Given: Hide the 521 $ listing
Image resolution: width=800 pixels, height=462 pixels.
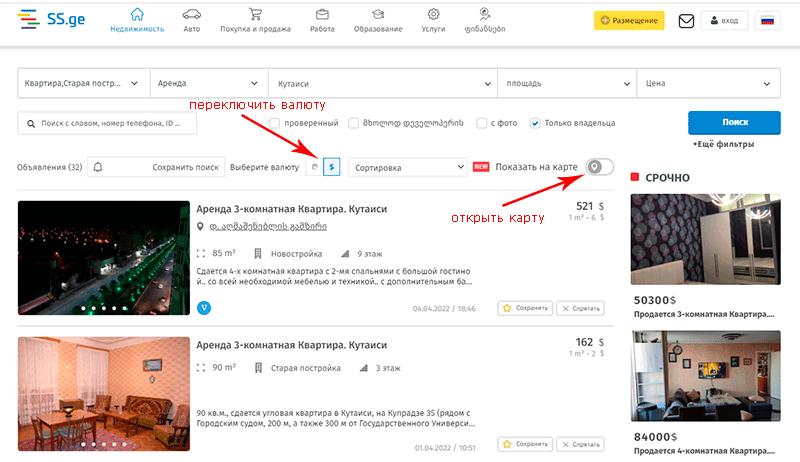Looking at the screenshot, I should pyautogui.click(x=580, y=308).
